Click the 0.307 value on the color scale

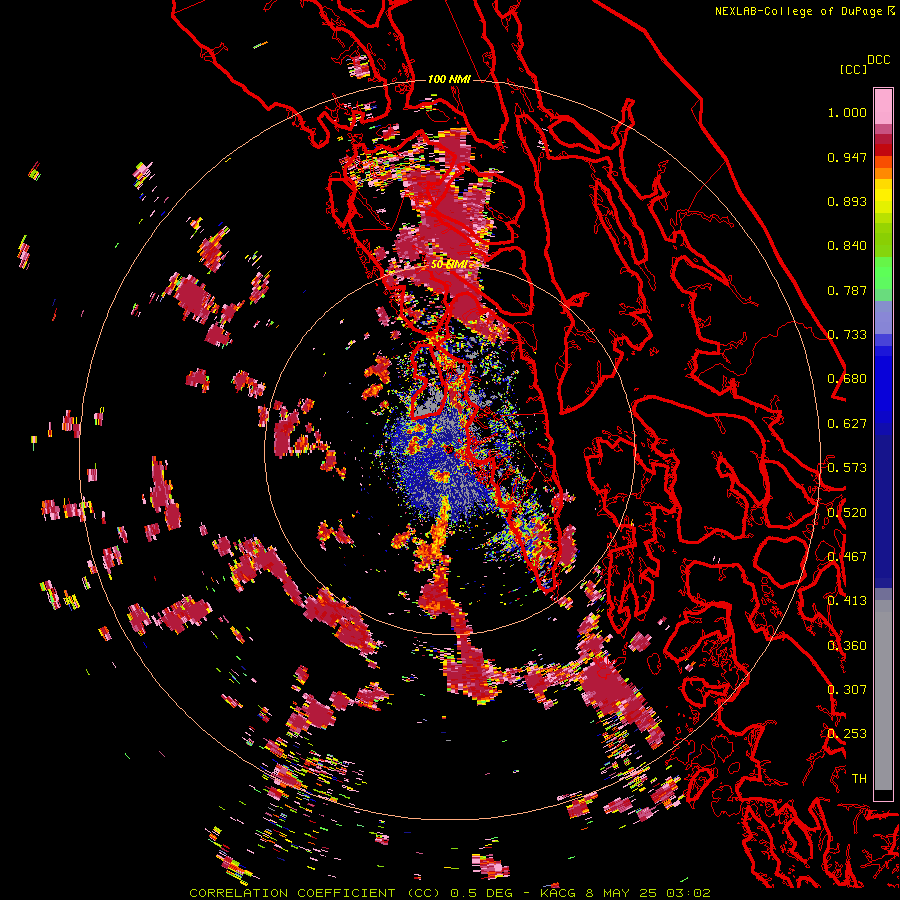click(x=847, y=690)
